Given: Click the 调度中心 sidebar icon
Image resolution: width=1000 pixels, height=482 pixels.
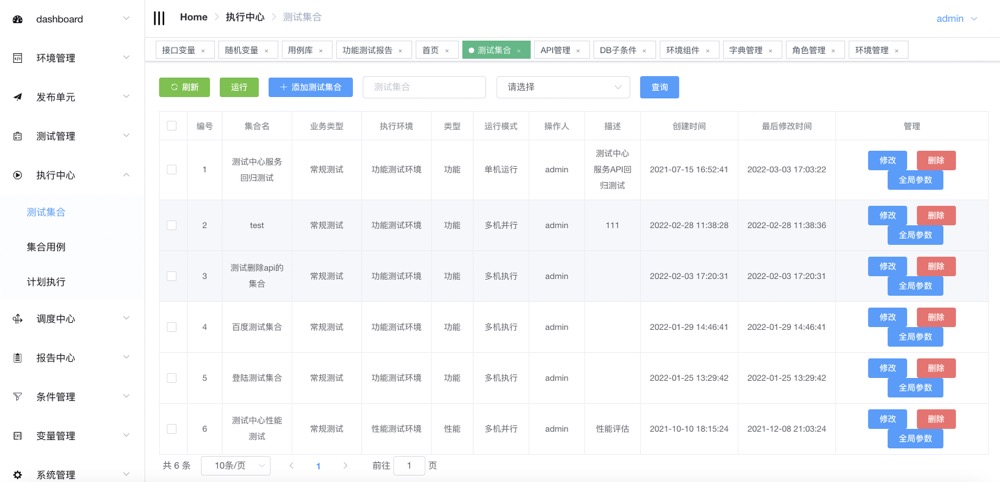Looking at the screenshot, I should [x=18, y=319].
